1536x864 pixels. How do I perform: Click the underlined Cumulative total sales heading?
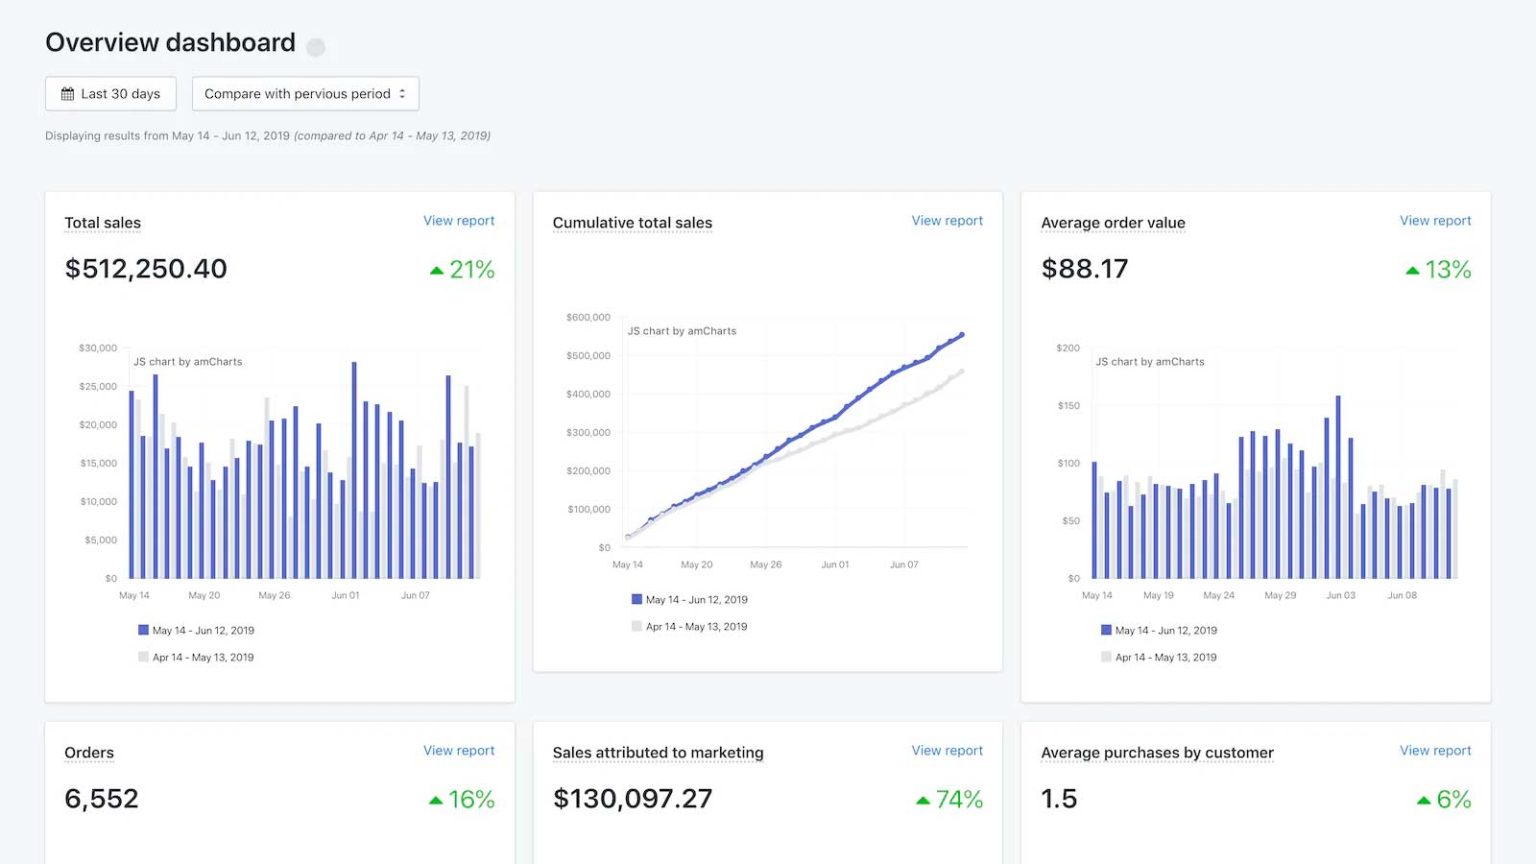(633, 222)
